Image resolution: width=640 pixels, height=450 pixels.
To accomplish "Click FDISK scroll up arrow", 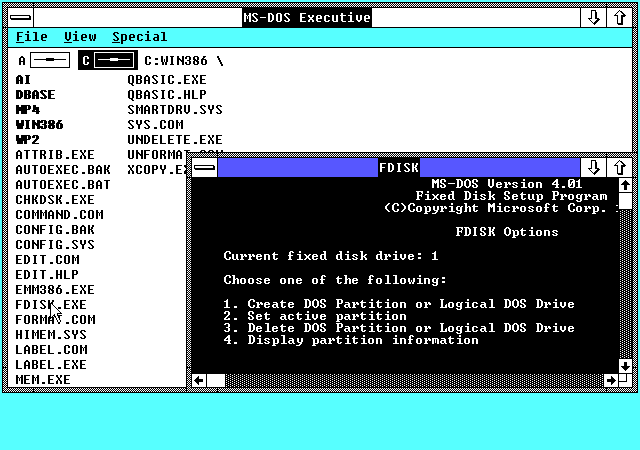I will click(625, 185).
